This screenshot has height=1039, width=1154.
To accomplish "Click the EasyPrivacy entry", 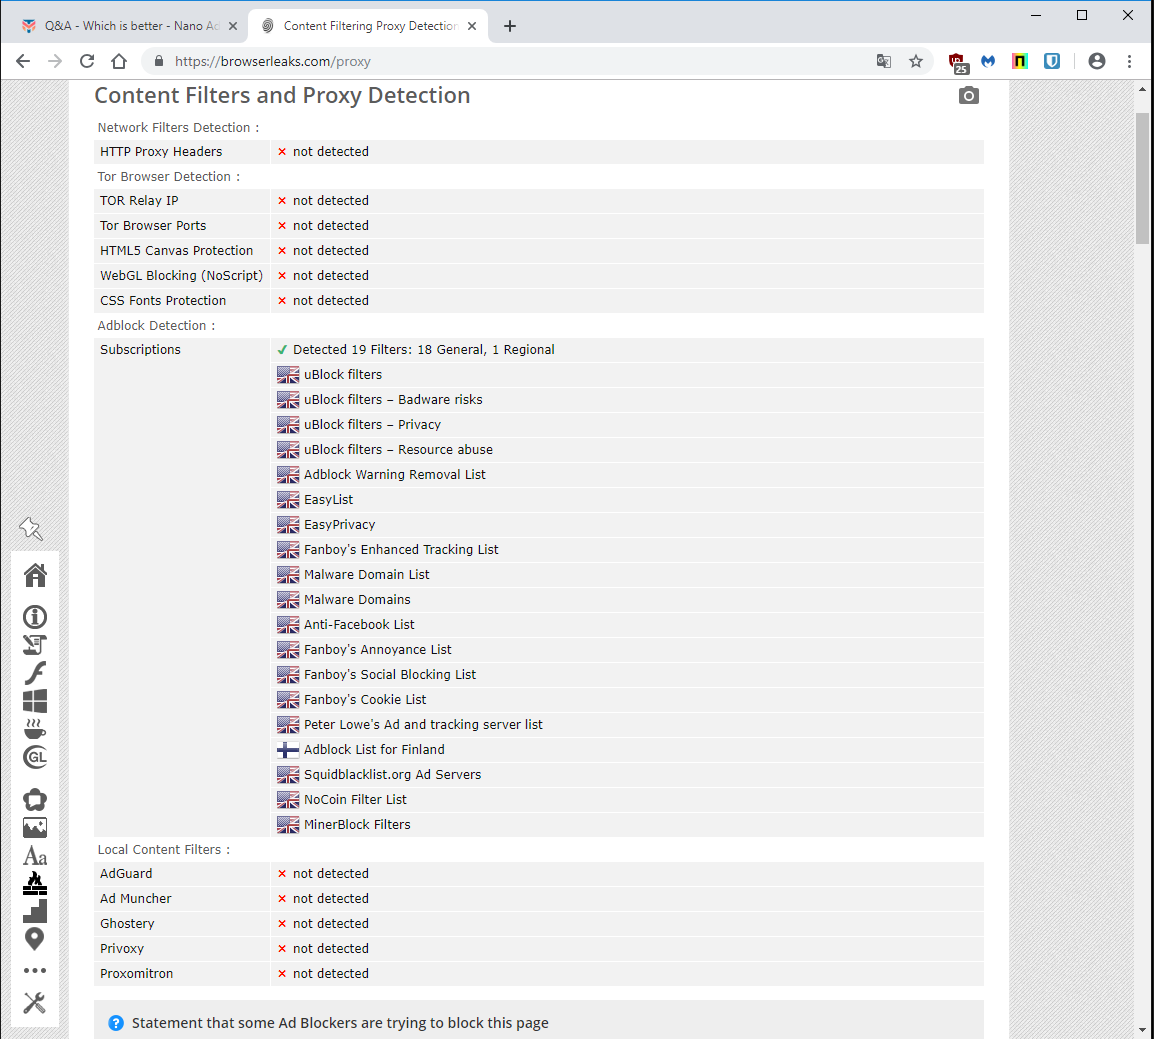I will (339, 525).
